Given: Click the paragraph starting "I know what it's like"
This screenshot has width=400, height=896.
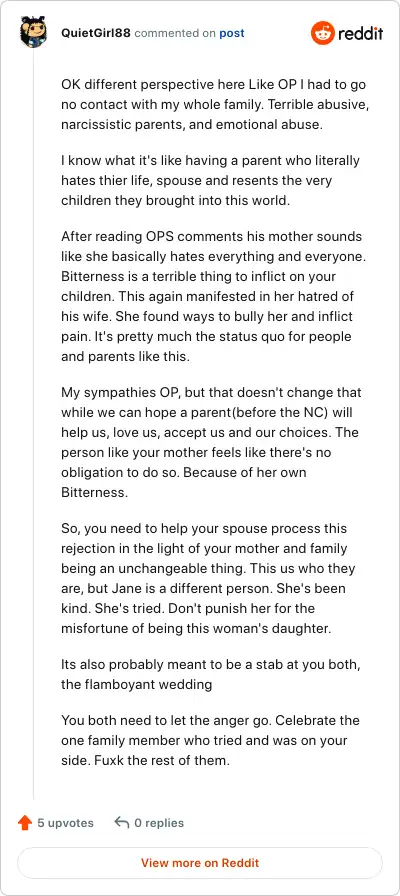Looking at the screenshot, I should point(210,181).
